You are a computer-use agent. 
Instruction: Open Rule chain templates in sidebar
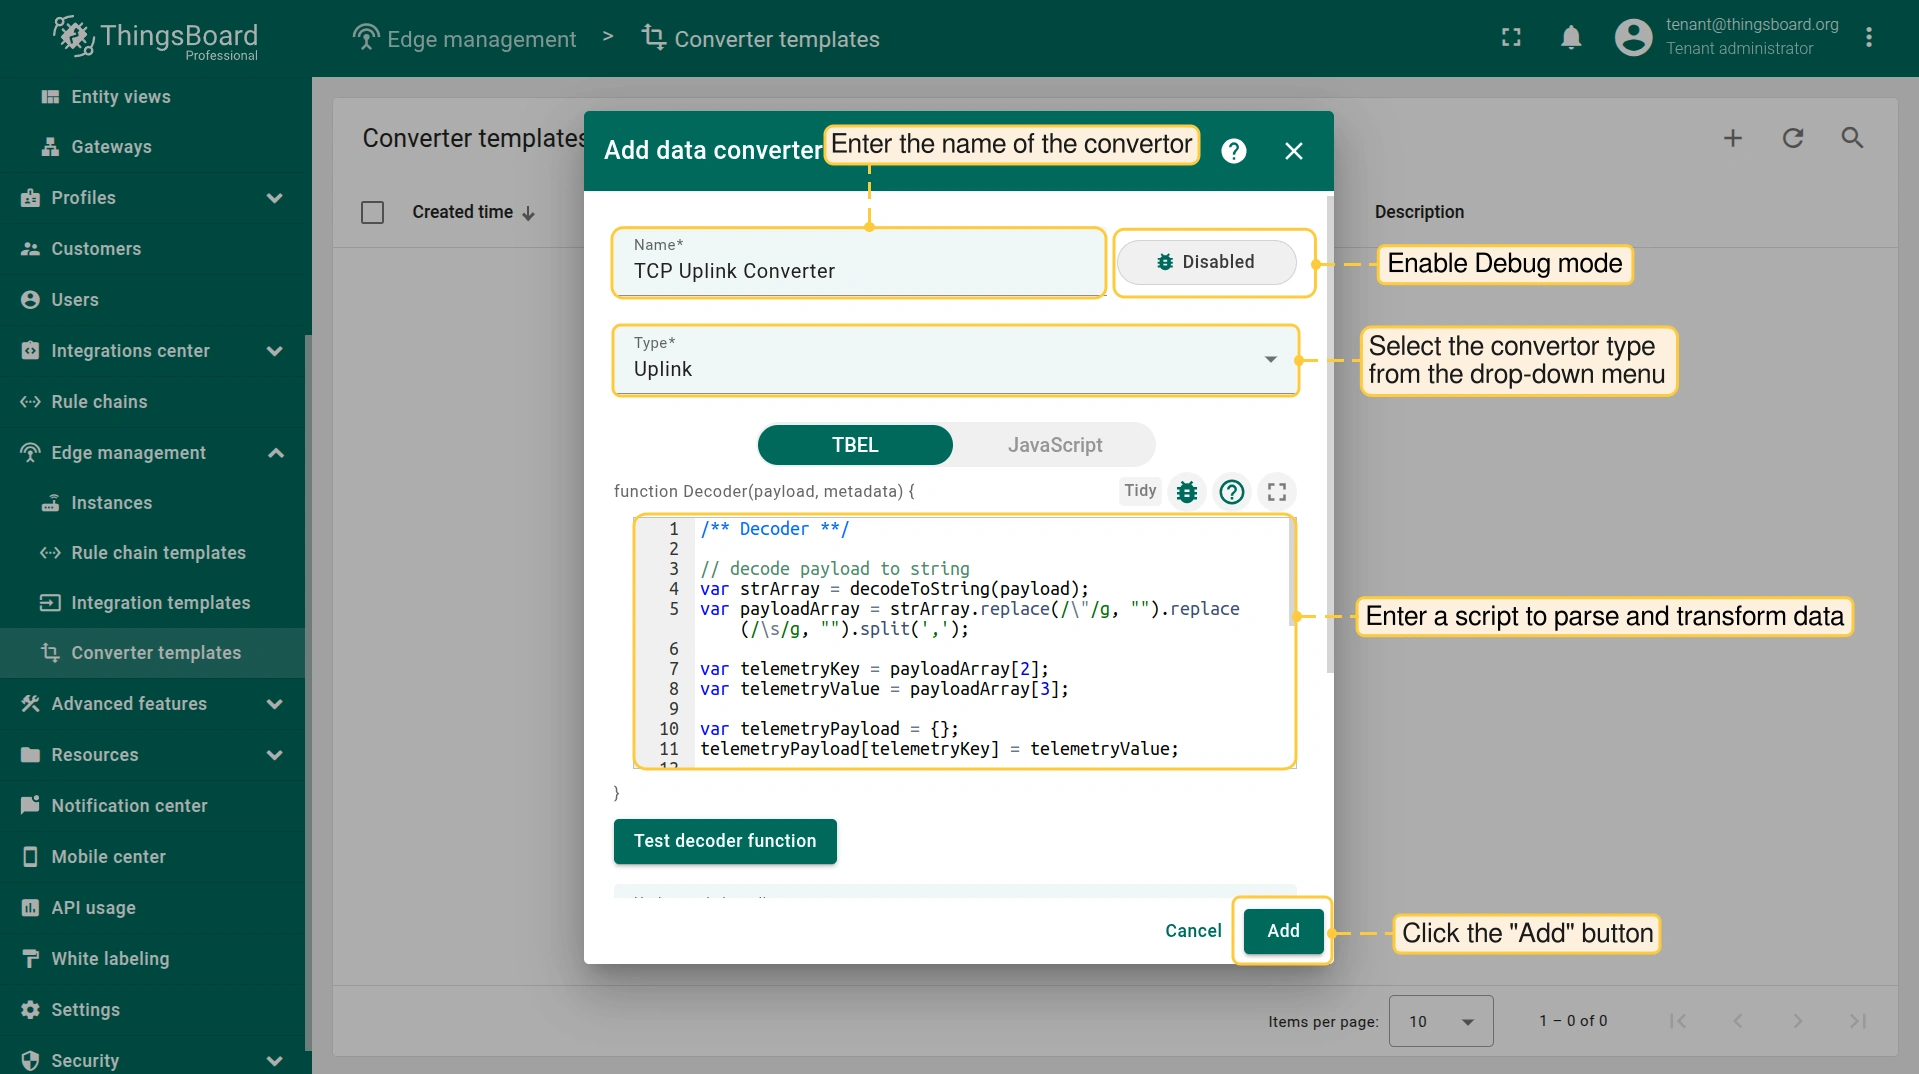coord(158,553)
